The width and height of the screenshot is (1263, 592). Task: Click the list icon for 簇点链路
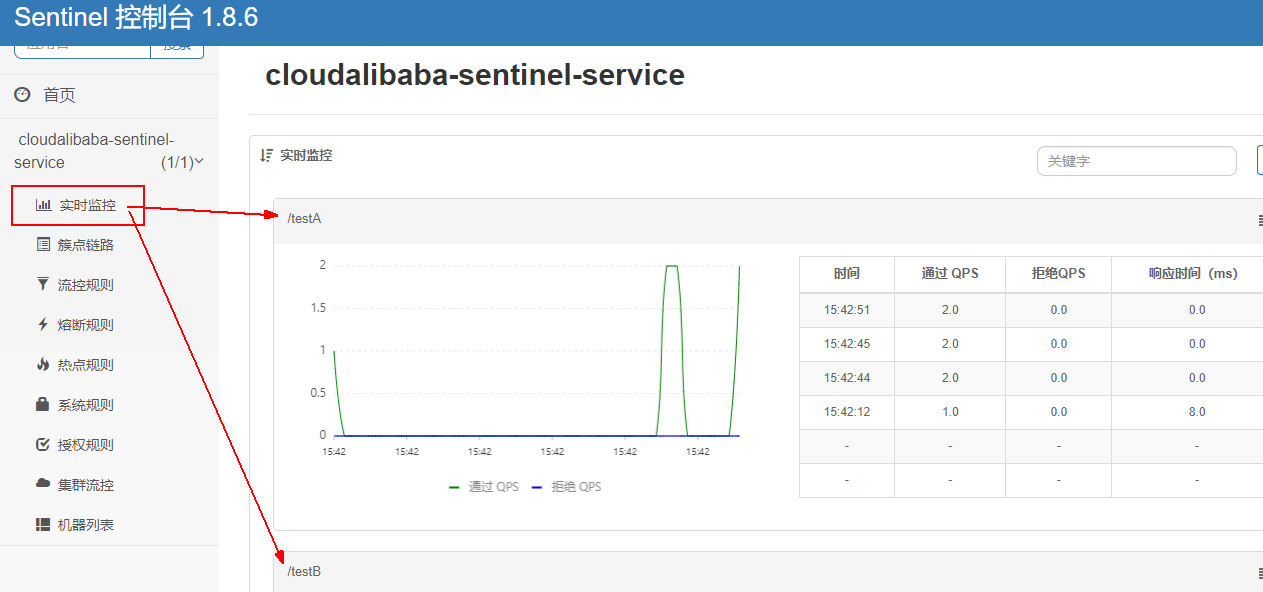[43, 244]
